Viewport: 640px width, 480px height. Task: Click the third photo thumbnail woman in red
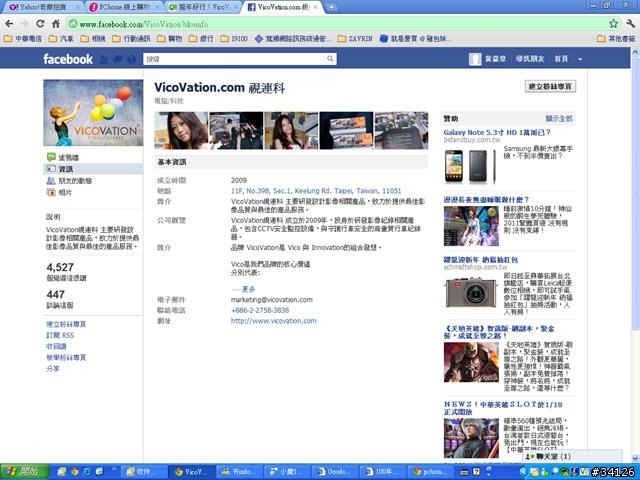(291, 131)
